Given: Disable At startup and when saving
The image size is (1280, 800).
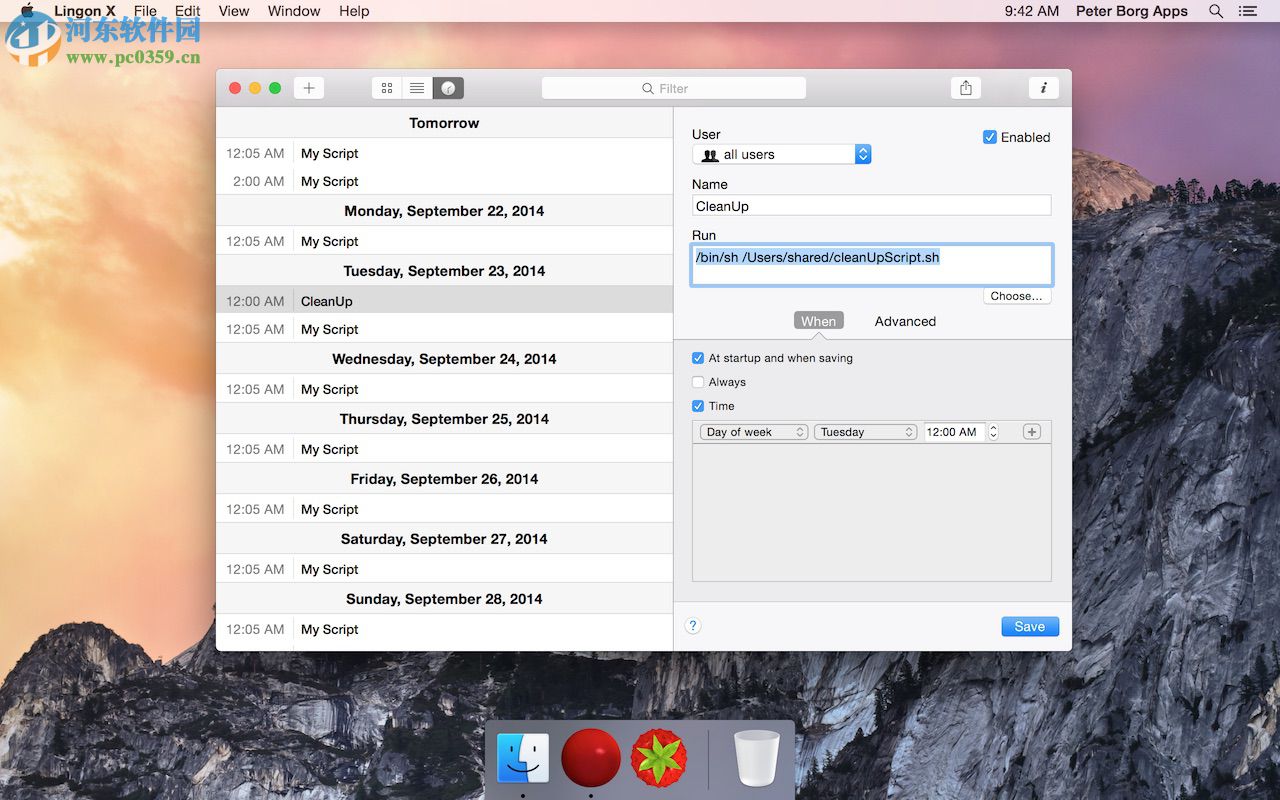Looking at the screenshot, I should click(x=698, y=358).
